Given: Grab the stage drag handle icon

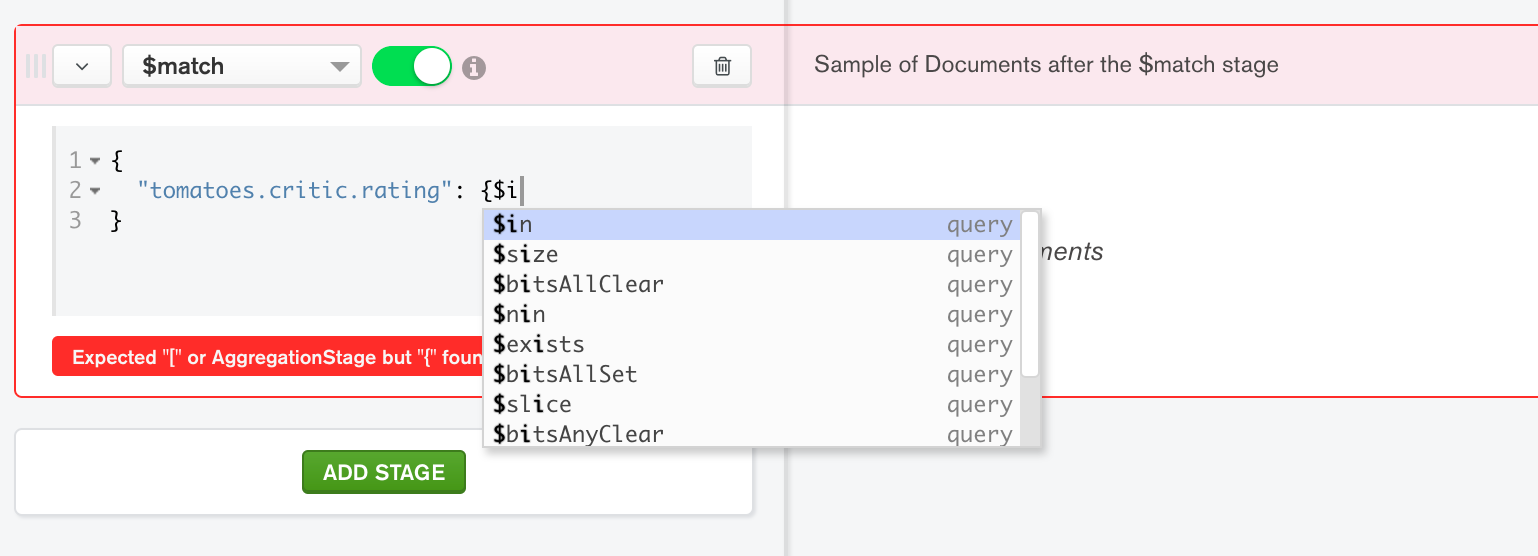Looking at the screenshot, I should click(35, 66).
